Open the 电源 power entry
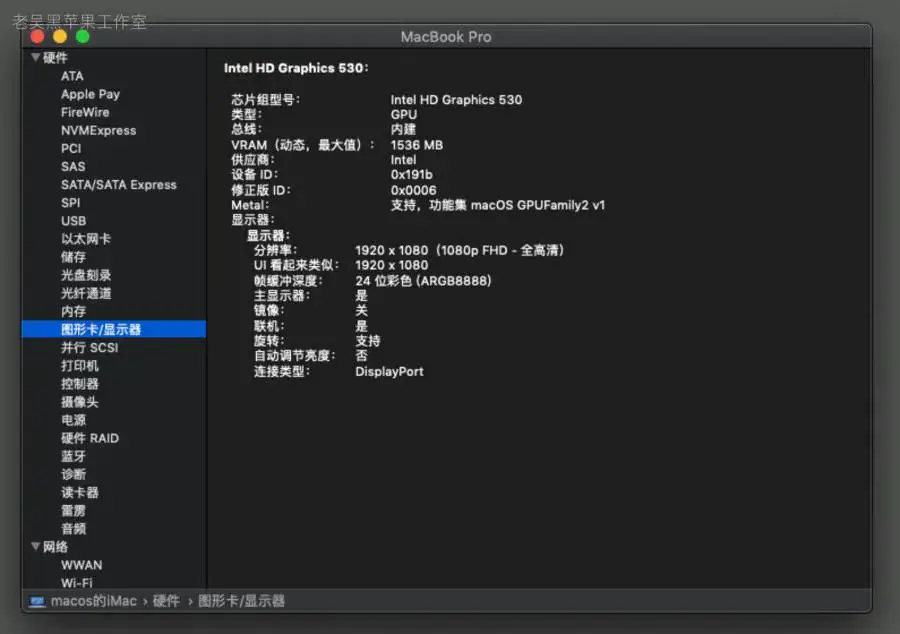This screenshot has height=634, width=900. [x=73, y=420]
